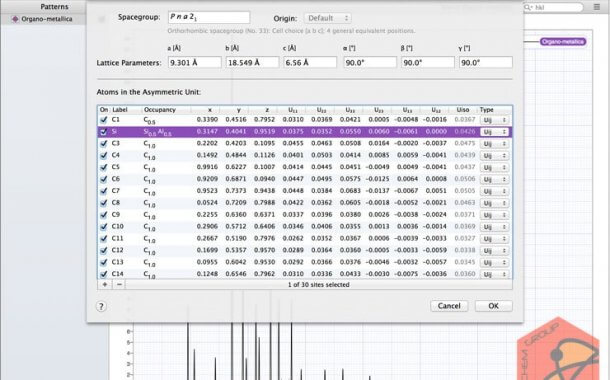Click the help question mark button
This screenshot has height=380, width=610.
point(101,306)
